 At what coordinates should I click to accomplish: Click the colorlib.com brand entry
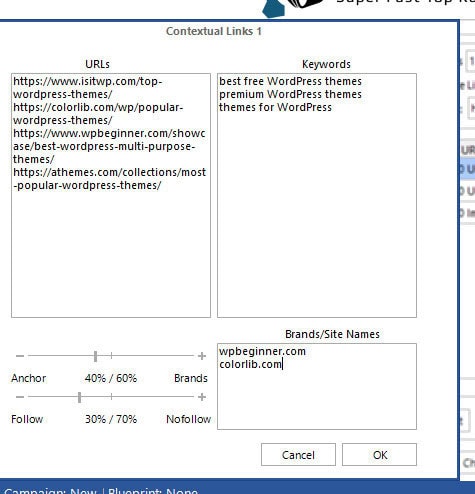(x=250, y=364)
